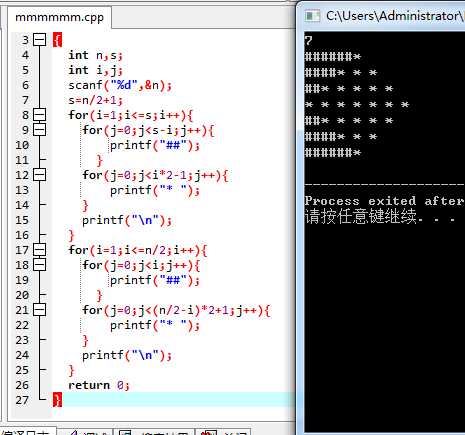Viewport: 465px width, 435px height.
Task: Click the highlighted closing brace on line 27
Action: 57,400
